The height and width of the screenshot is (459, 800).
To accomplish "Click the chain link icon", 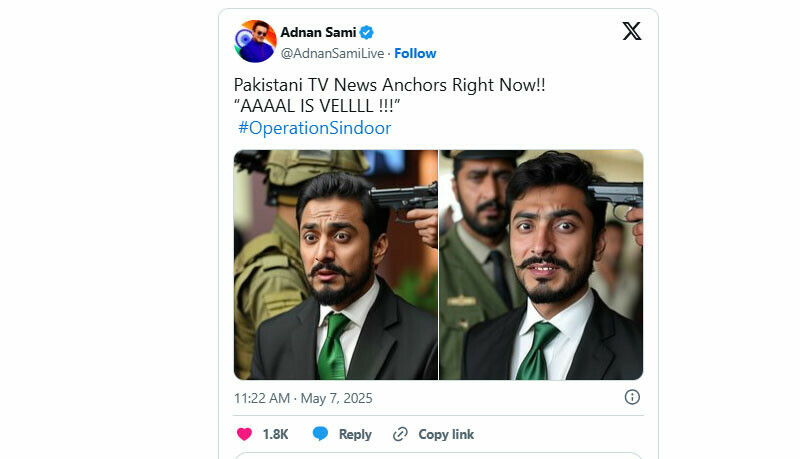I will pos(401,434).
